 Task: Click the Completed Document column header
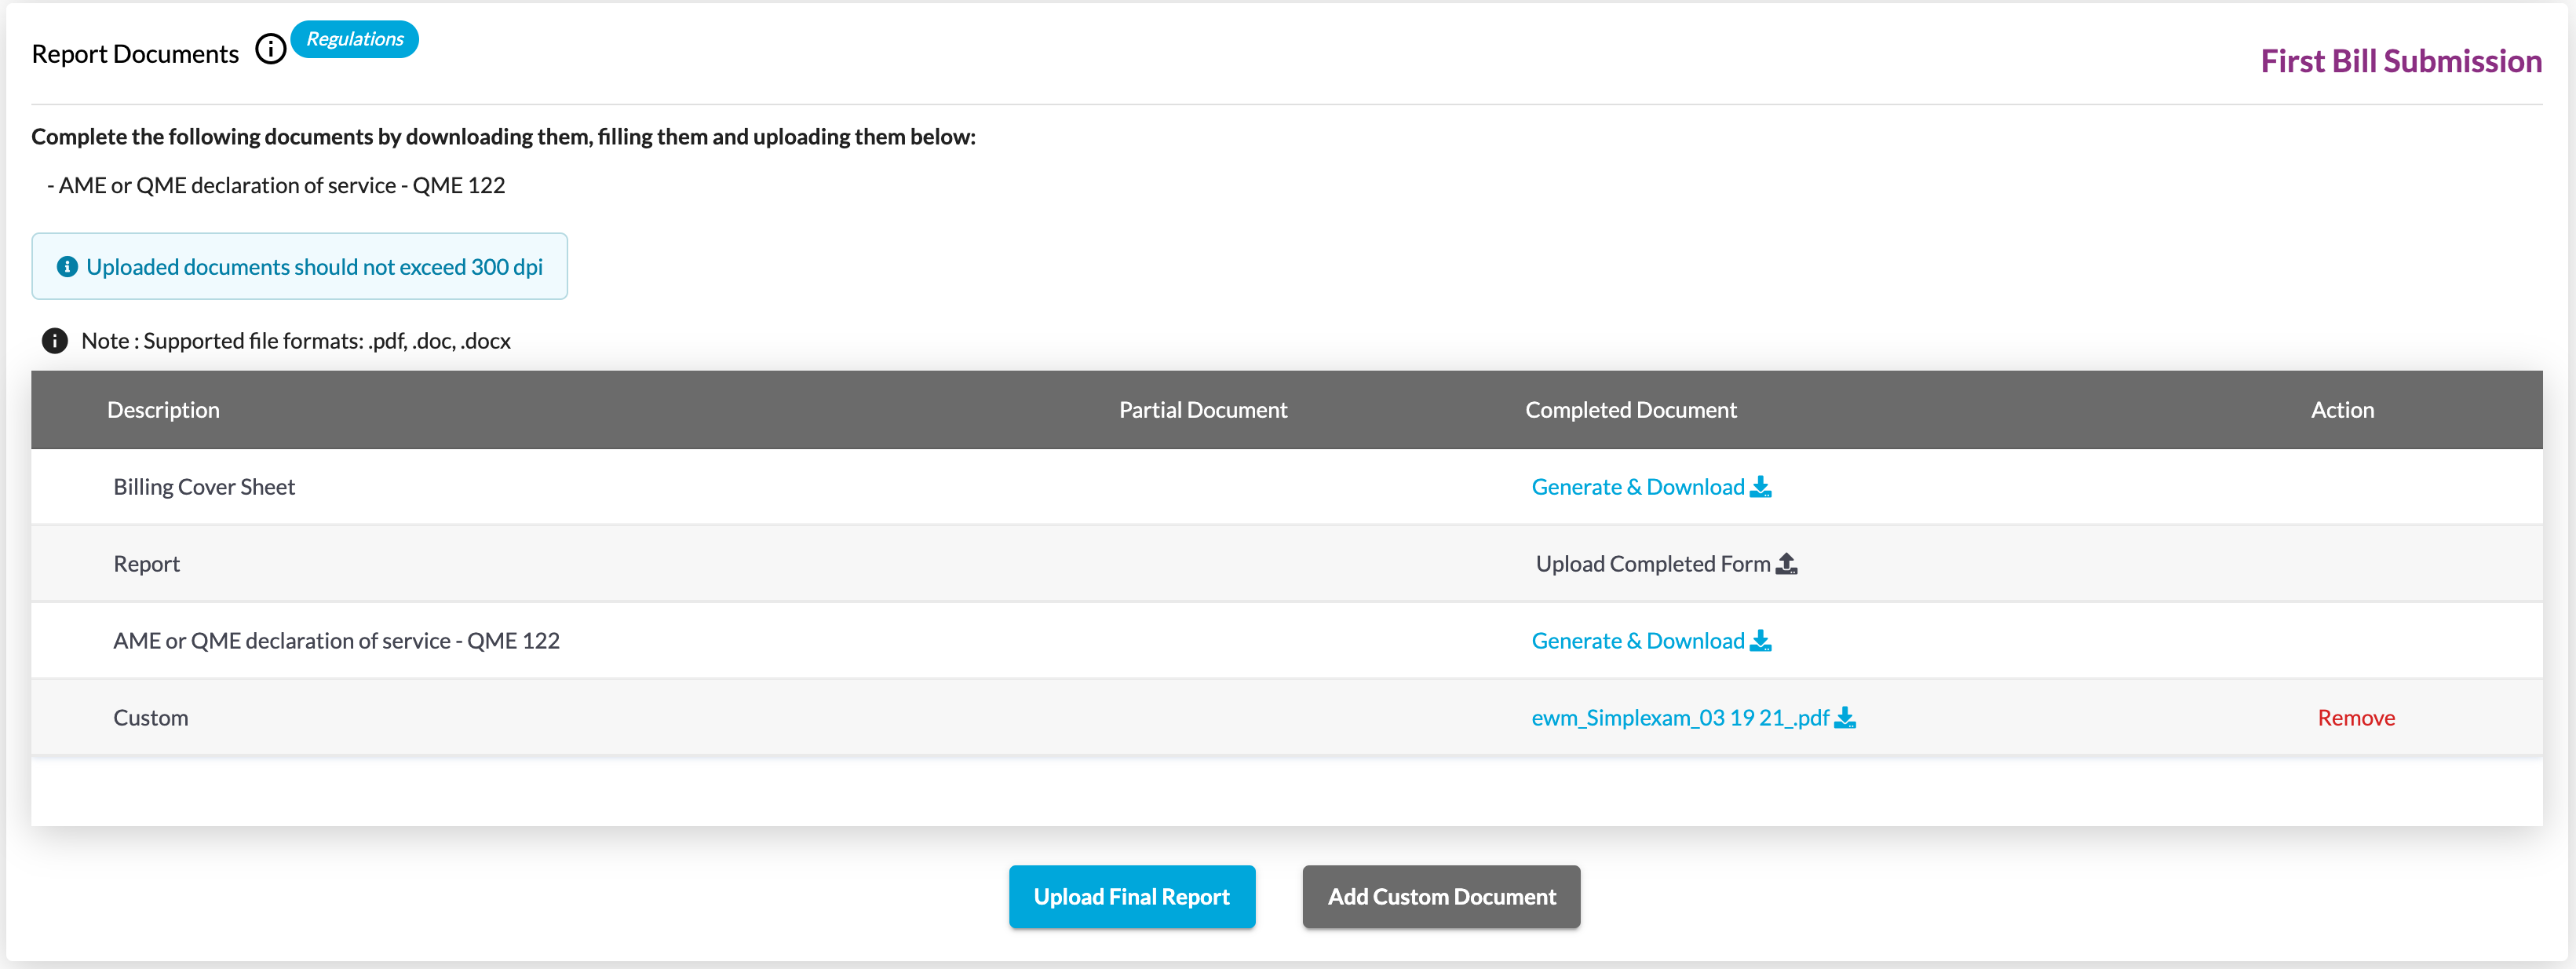pos(1630,410)
